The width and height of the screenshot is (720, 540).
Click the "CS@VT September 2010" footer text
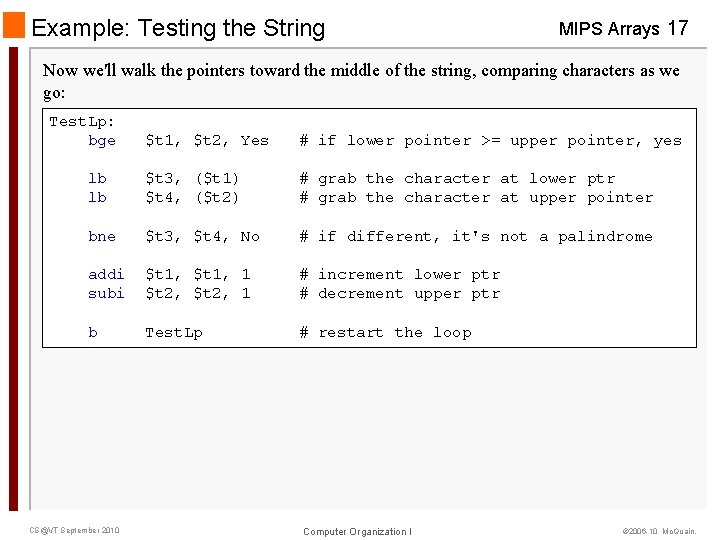pos(74,530)
